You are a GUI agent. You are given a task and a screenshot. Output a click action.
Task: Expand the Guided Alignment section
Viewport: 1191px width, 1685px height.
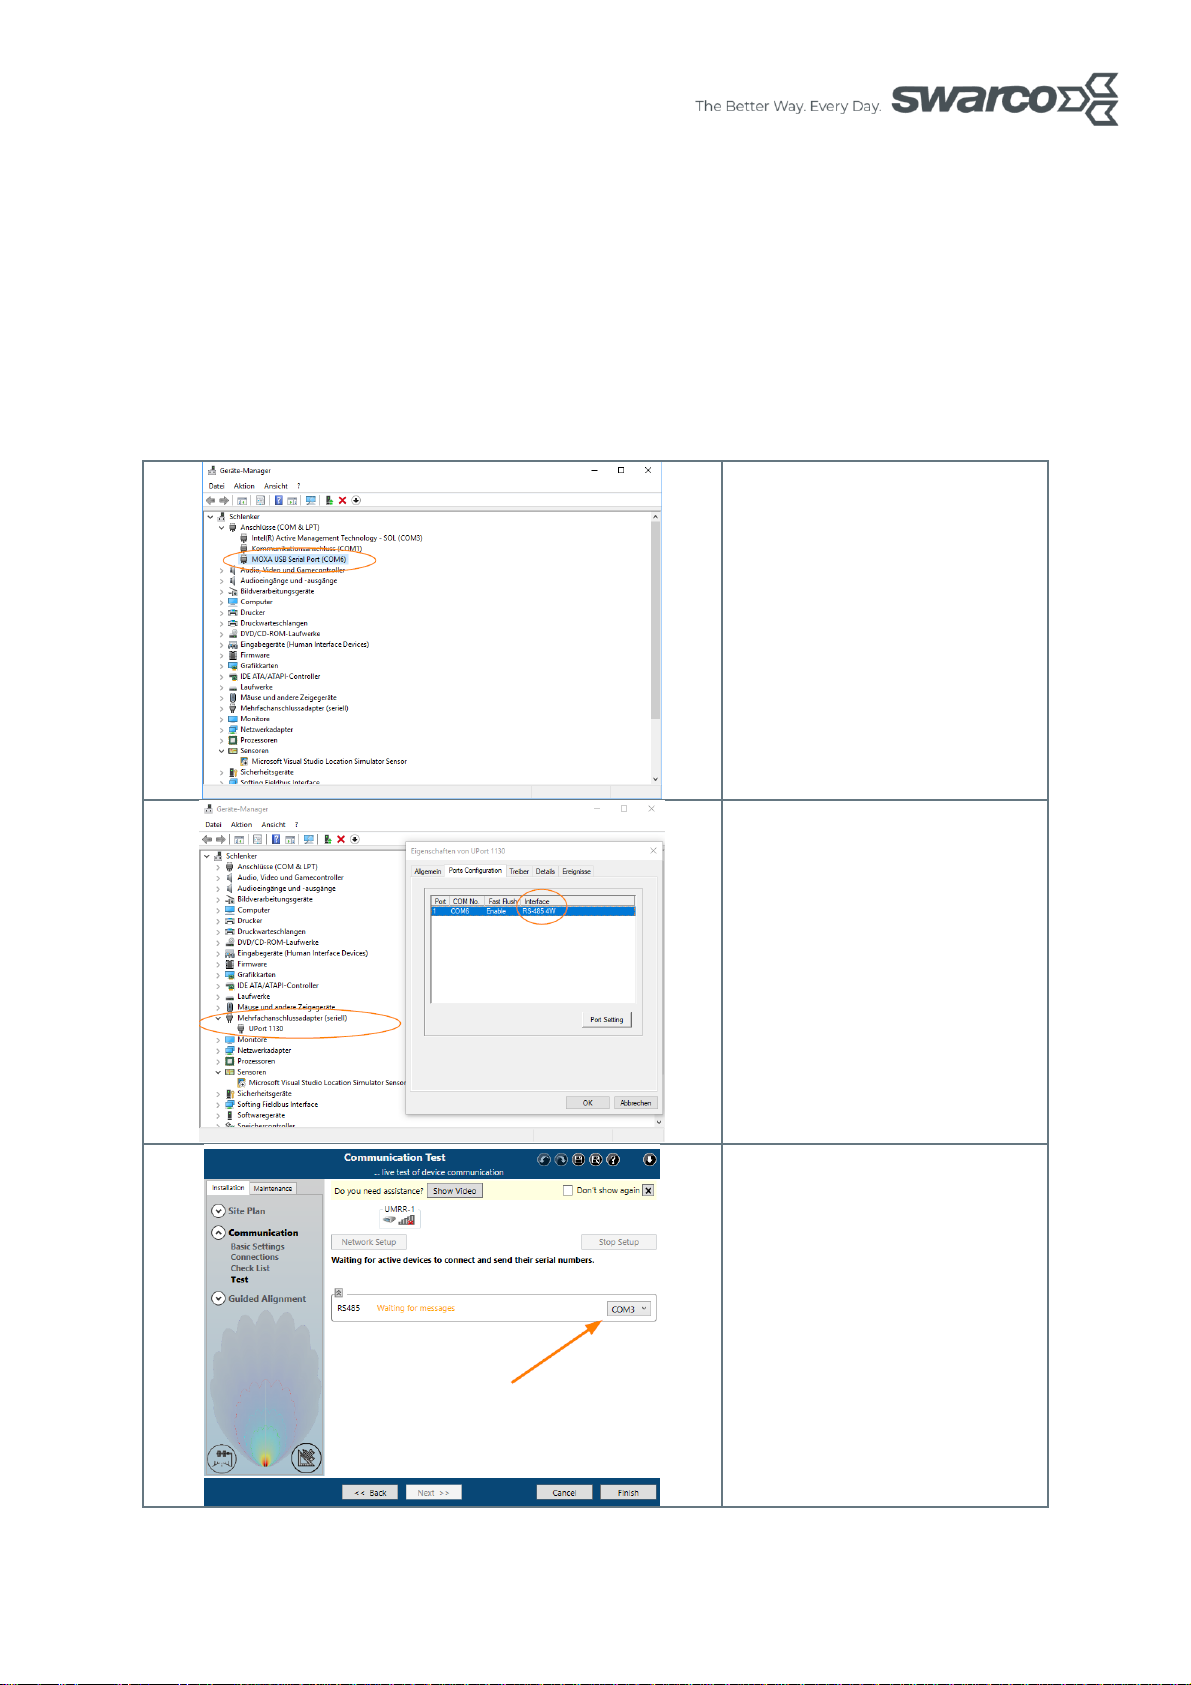[218, 1299]
